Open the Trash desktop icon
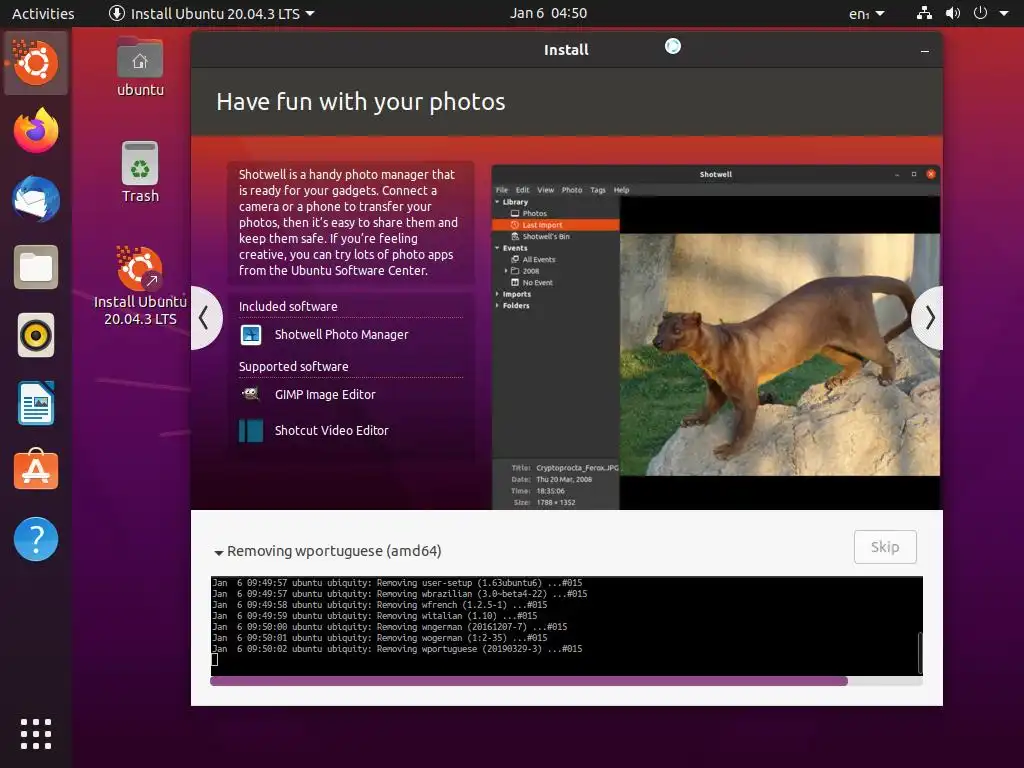1024x768 pixels. pyautogui.click(x=140, y=172)
